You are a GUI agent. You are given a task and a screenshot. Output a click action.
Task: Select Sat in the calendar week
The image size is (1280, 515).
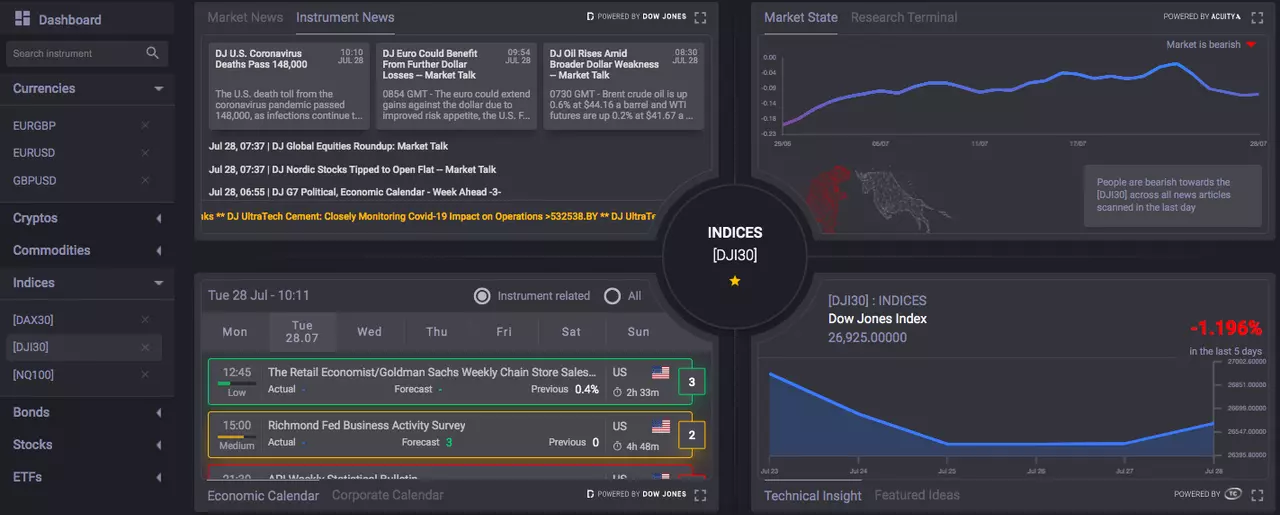pyautogui.click(x=571, y=332)
